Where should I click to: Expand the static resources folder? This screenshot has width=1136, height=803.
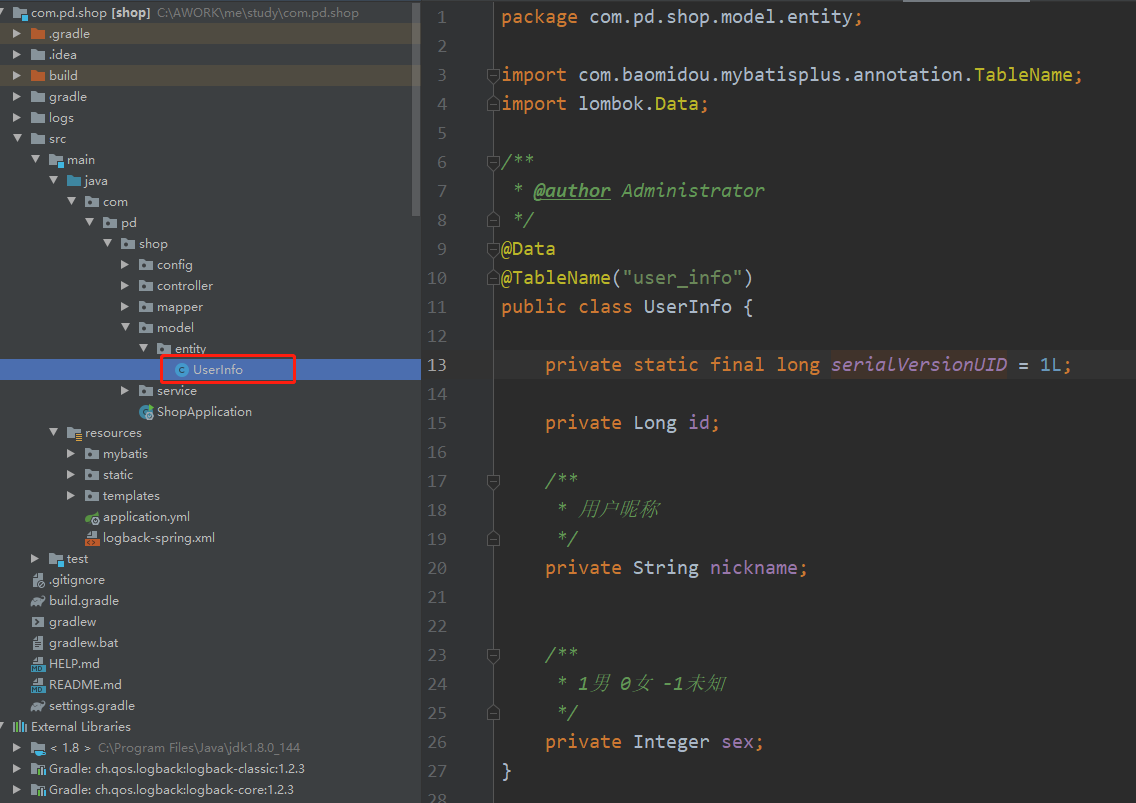click(70, 475)
